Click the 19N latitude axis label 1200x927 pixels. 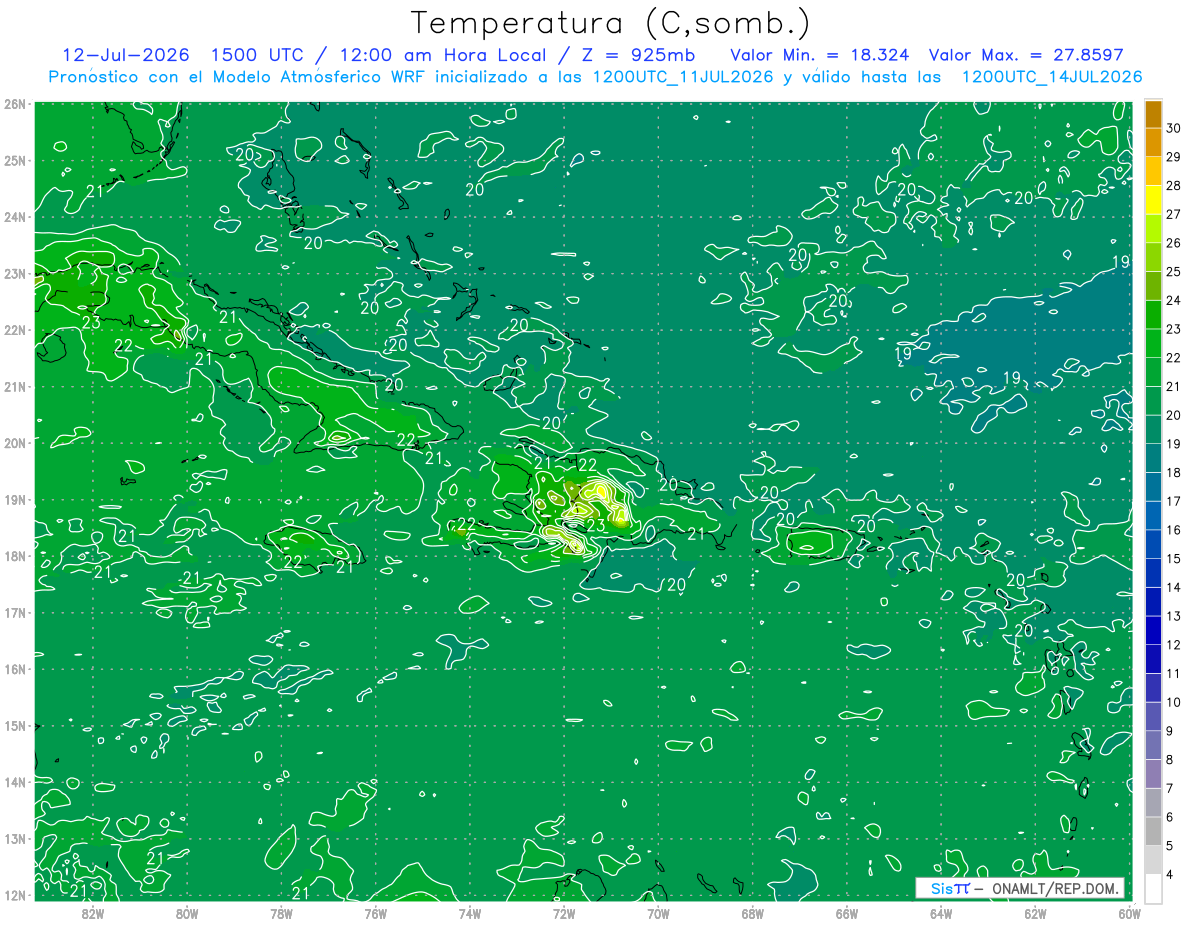coord(14,499)
